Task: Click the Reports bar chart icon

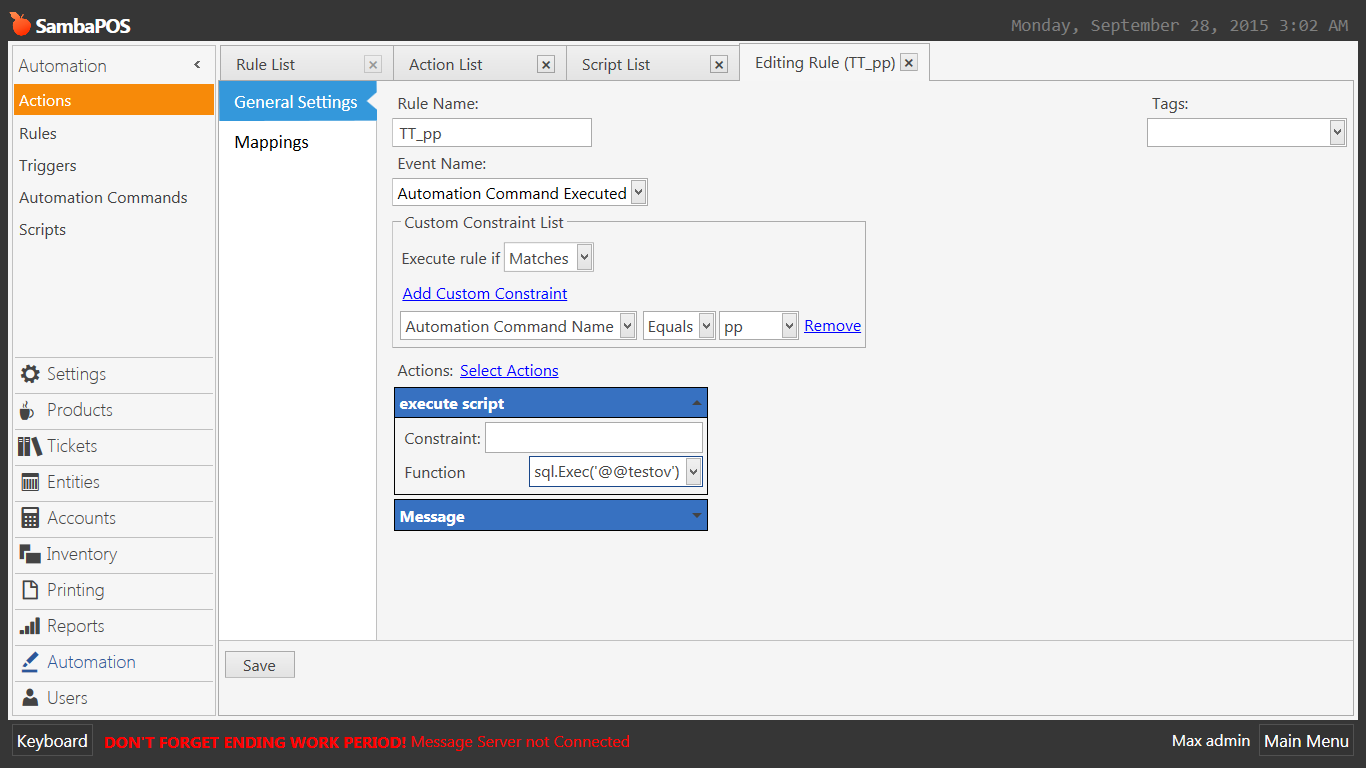Action: (30, 626)
